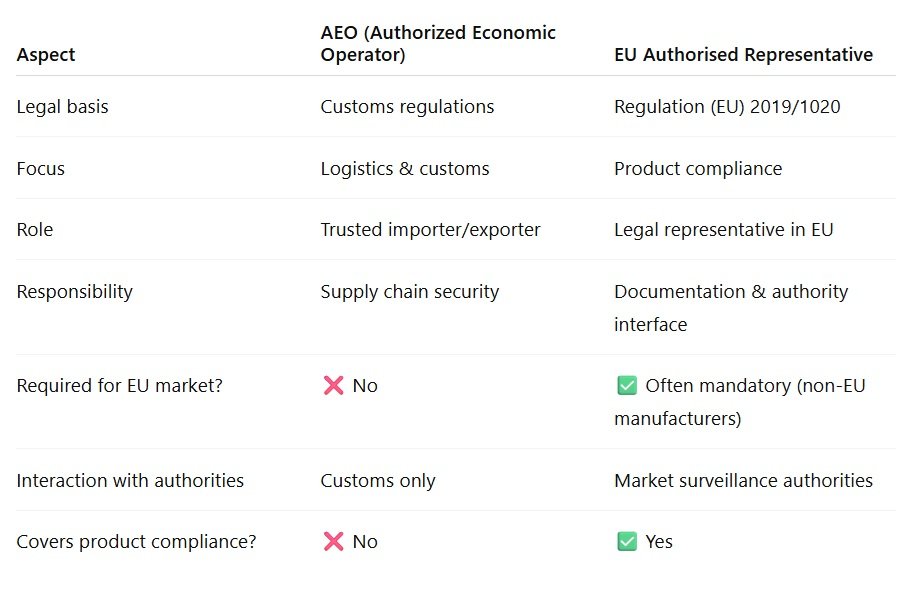Click the red X in the Covers product compliance row

coord(333,542)
